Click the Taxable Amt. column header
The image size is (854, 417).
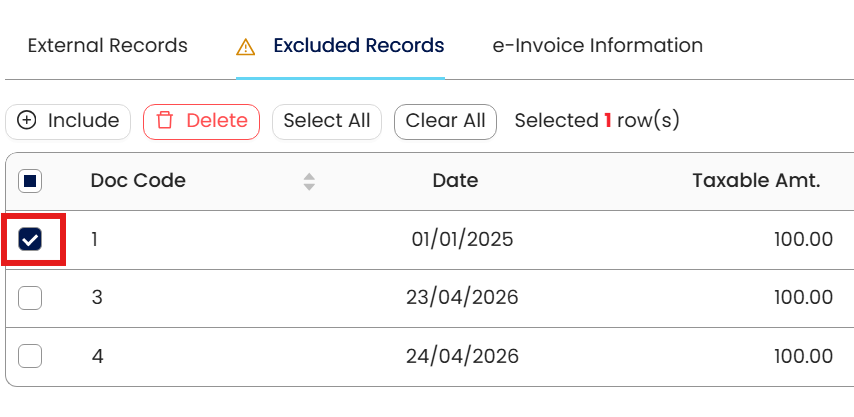tap(756, 181)
